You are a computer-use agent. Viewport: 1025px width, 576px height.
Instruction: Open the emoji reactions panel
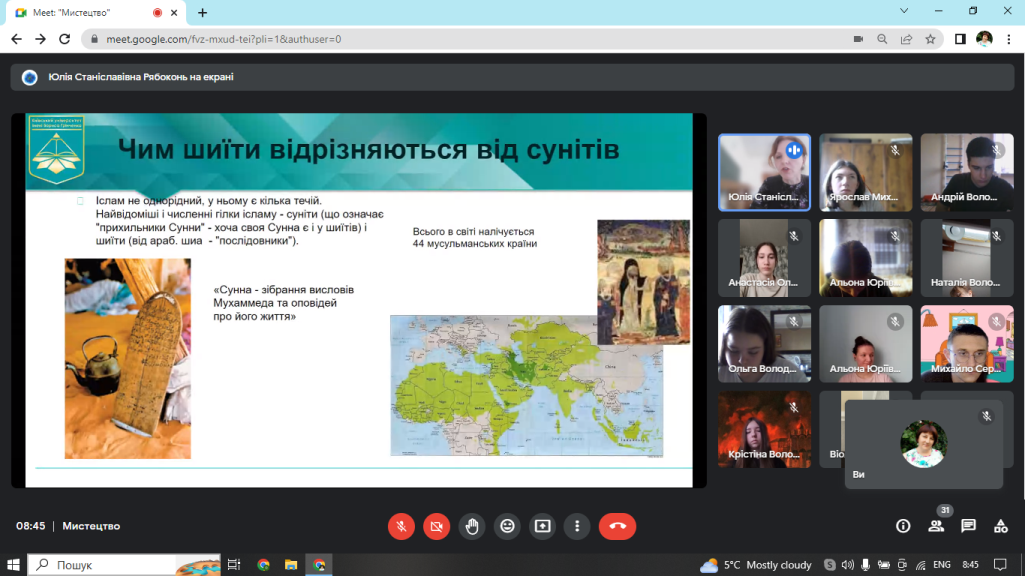click(507, 526)
